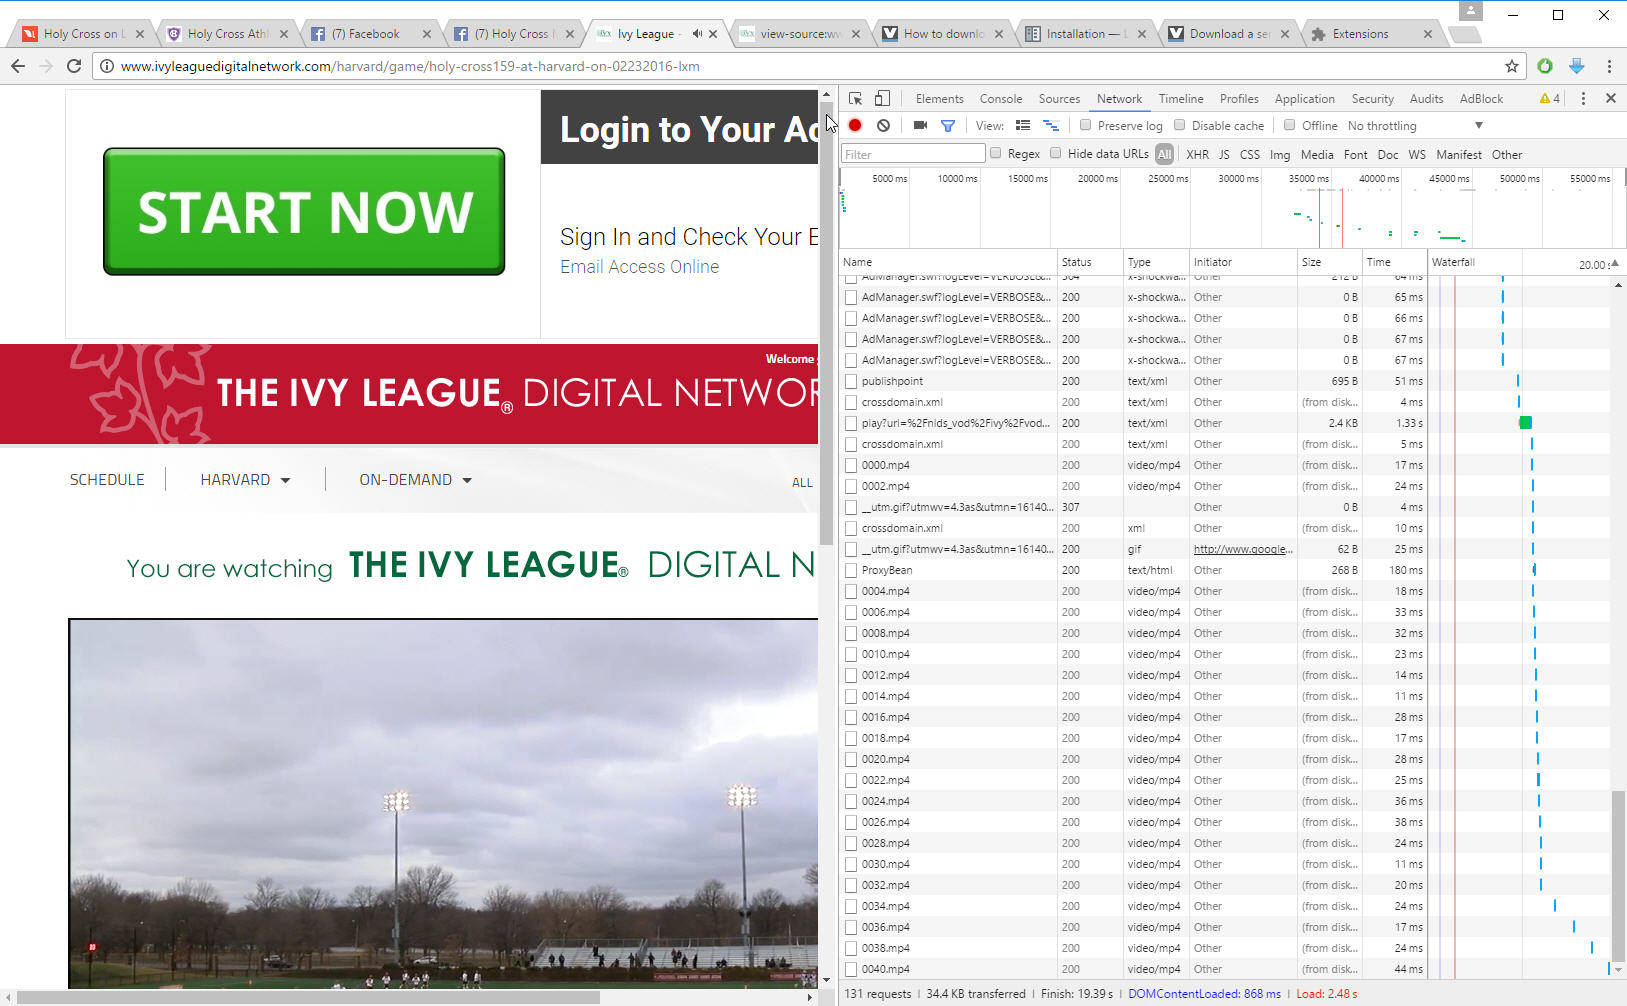1627x1006 pixels.
Task: Open the Chrome three-dot menu
Action: tap(1609, 66)
